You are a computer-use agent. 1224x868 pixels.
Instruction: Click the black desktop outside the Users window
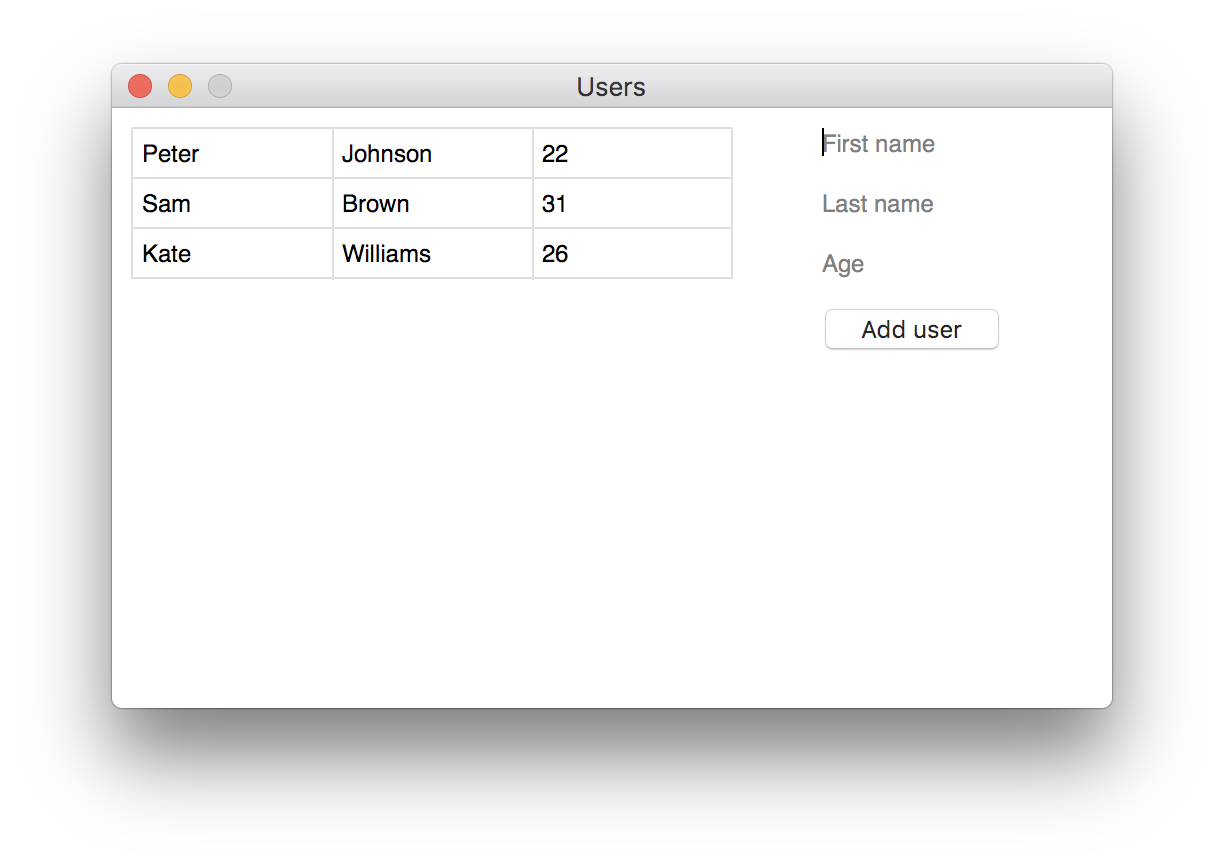(600, 790)
